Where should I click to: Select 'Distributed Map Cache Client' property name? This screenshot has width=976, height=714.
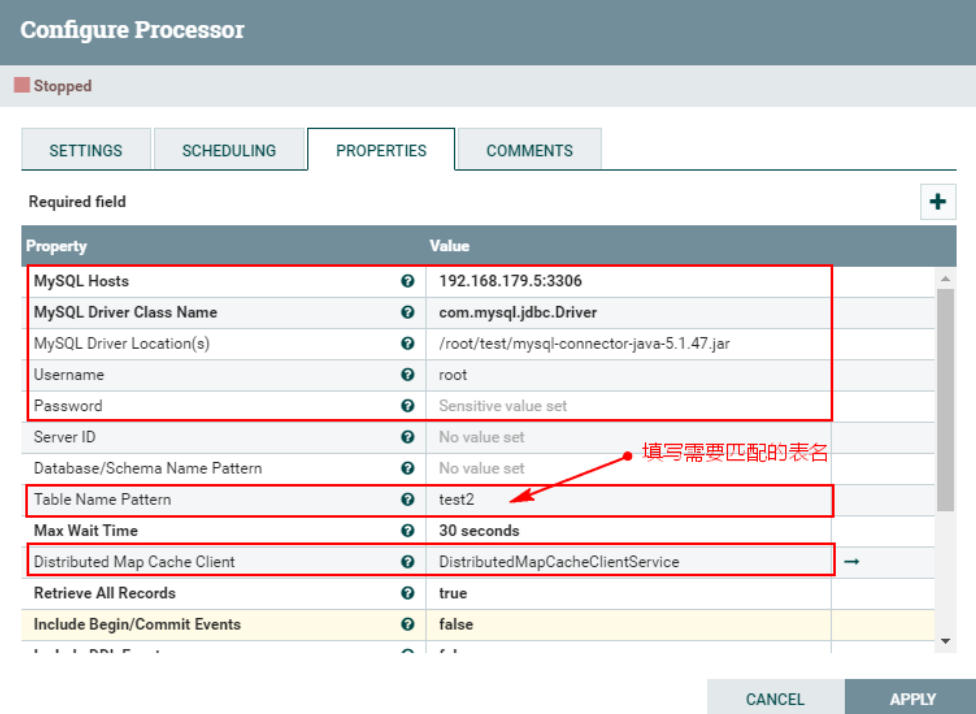coord(134,561)
